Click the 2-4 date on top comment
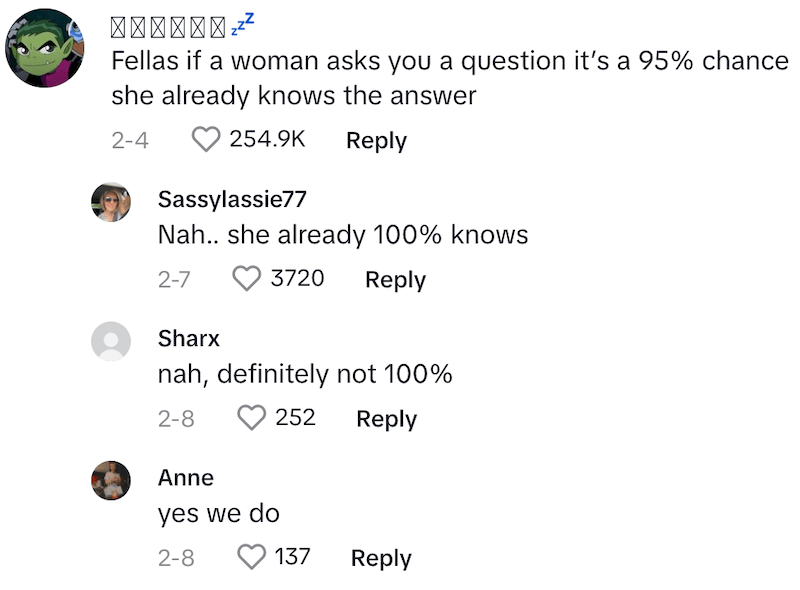This screenshot has width=800, height=590. [x=130, y=141]
